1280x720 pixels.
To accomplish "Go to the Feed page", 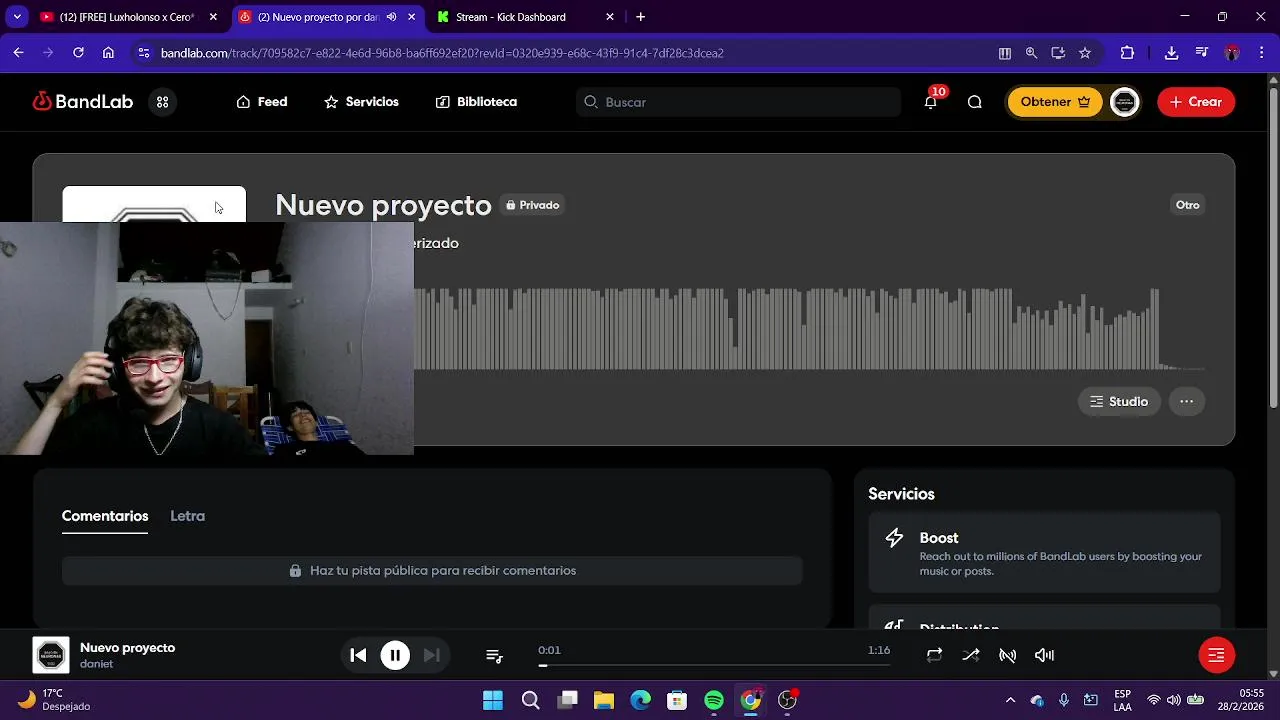I will (x=262, y=102).
